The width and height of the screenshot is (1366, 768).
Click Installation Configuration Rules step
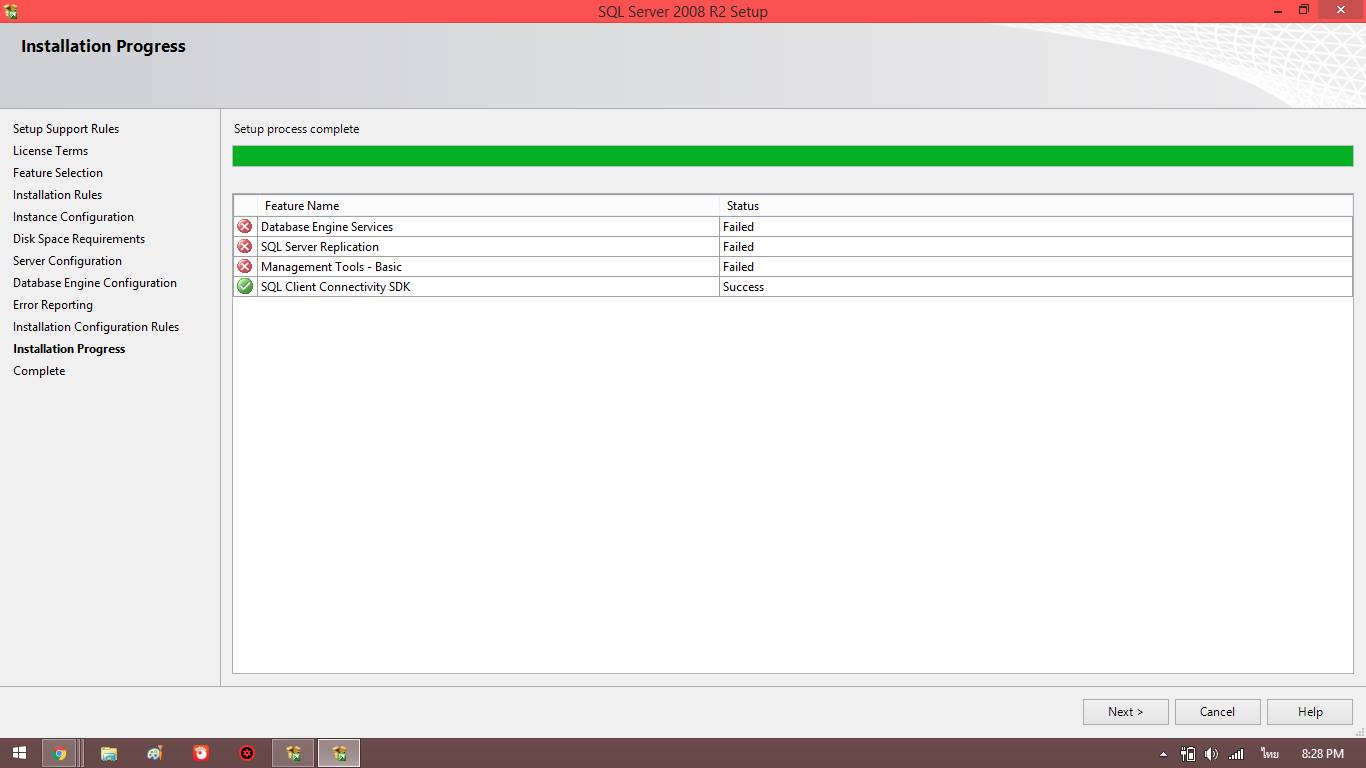(x=96, y=327)
